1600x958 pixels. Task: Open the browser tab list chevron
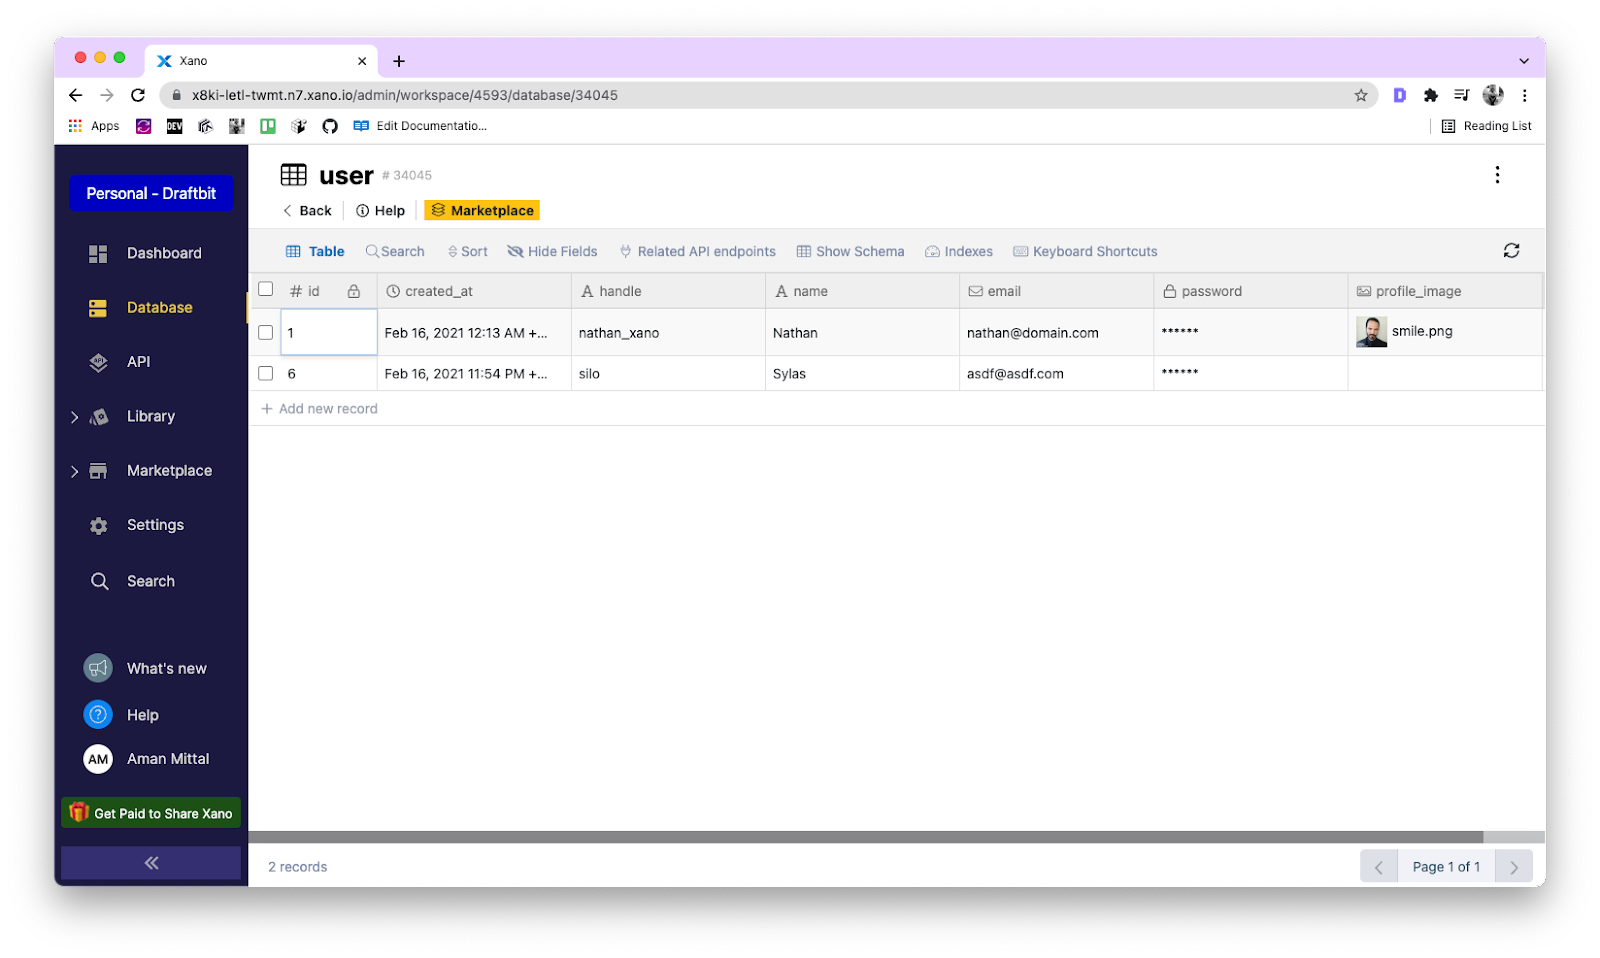[x=1524, y=61]
